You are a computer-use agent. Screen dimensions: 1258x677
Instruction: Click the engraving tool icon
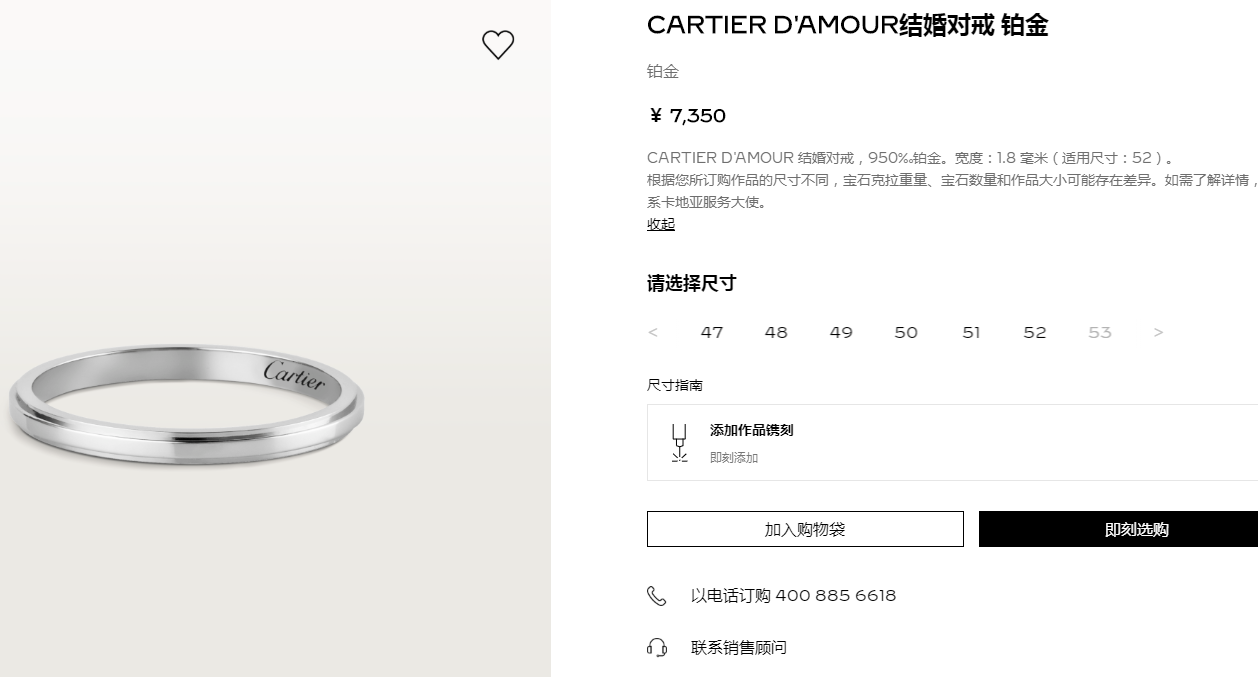(680, 443)
